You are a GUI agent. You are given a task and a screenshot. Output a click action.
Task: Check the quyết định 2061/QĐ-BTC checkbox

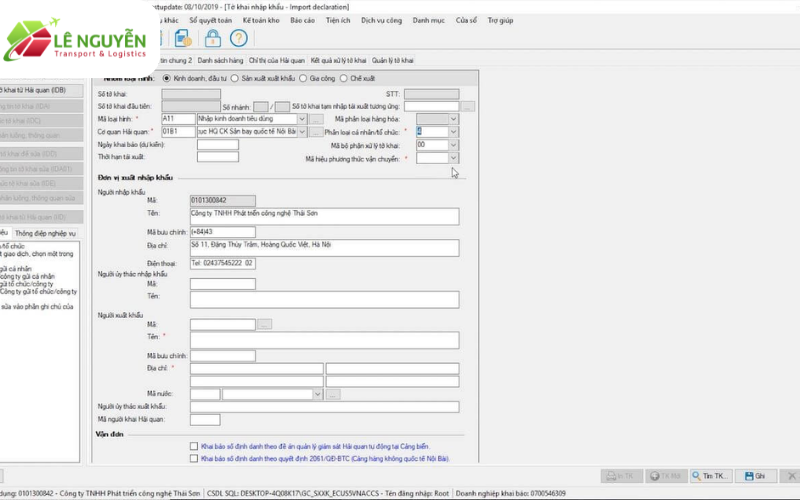tap(194, 459)
